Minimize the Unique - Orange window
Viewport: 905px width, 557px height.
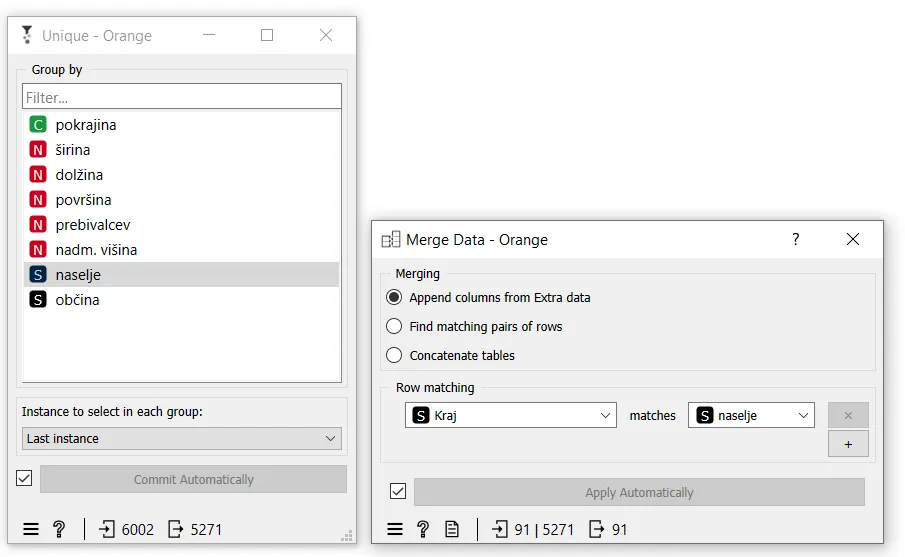point(209,35)
